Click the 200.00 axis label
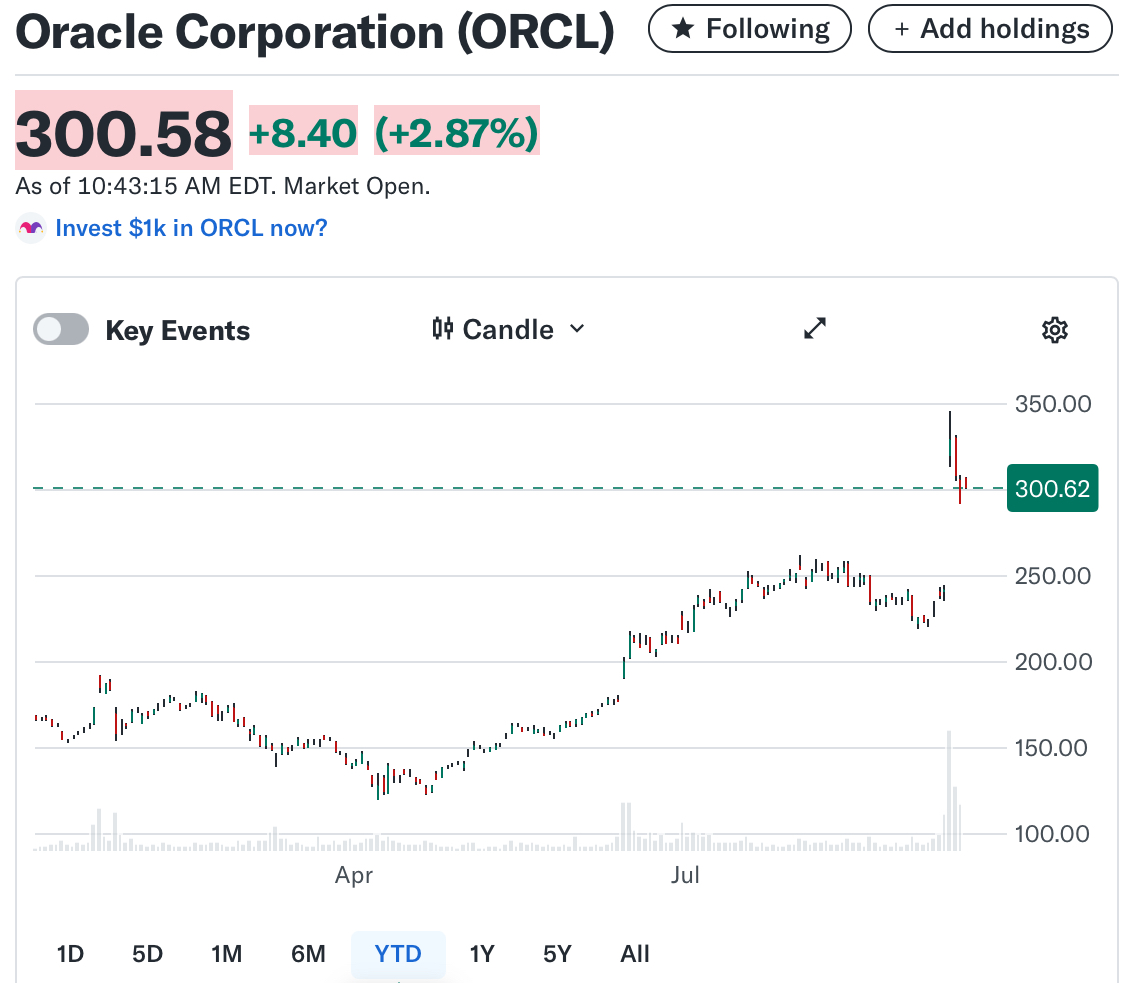 tap(1053, 662)
